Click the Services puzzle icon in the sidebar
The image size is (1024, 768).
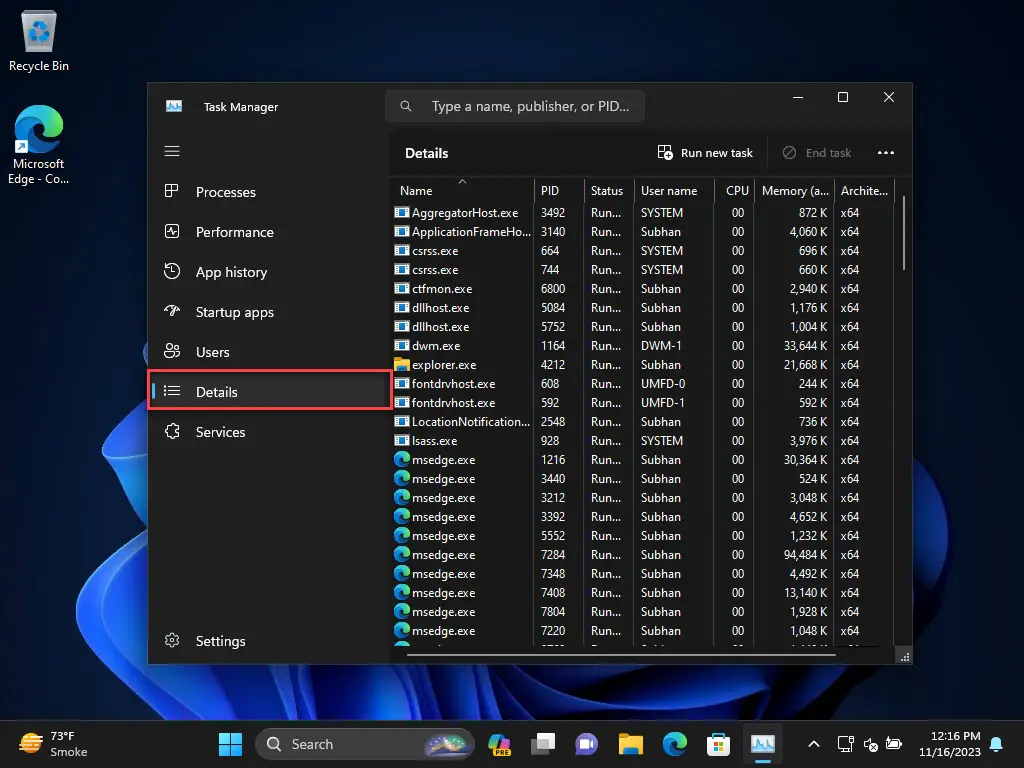point(172,432)
